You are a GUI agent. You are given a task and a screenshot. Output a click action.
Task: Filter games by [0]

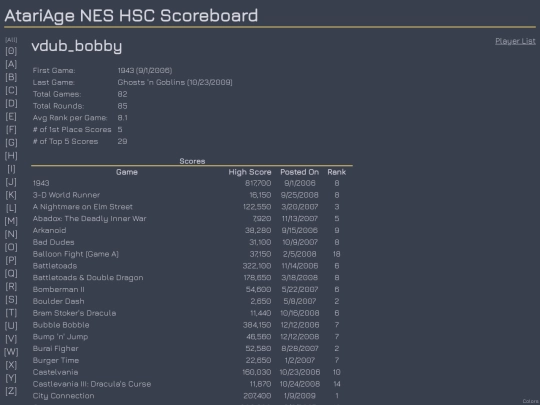[11, 51]
